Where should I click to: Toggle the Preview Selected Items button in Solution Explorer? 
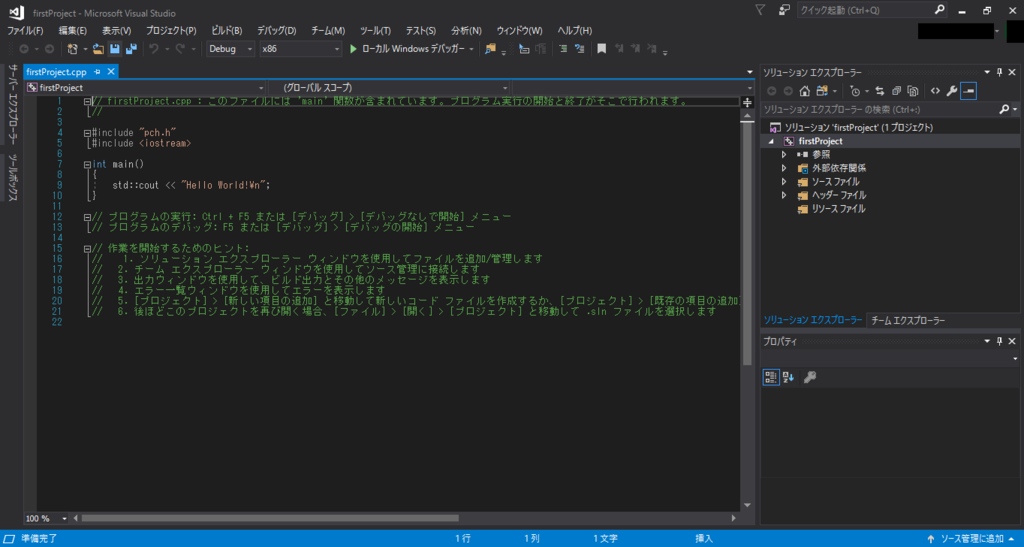coord(968,91)
